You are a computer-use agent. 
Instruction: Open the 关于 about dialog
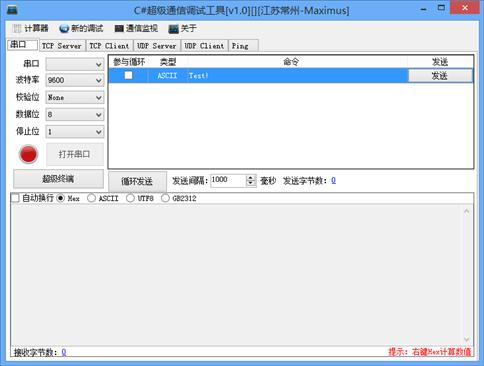coord(182,28)
